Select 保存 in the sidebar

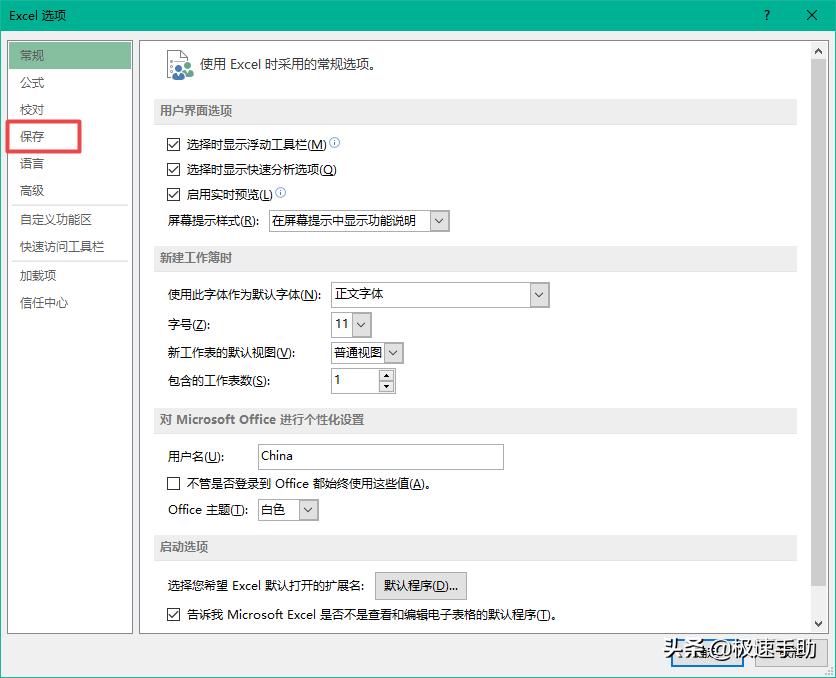point(31,136)
